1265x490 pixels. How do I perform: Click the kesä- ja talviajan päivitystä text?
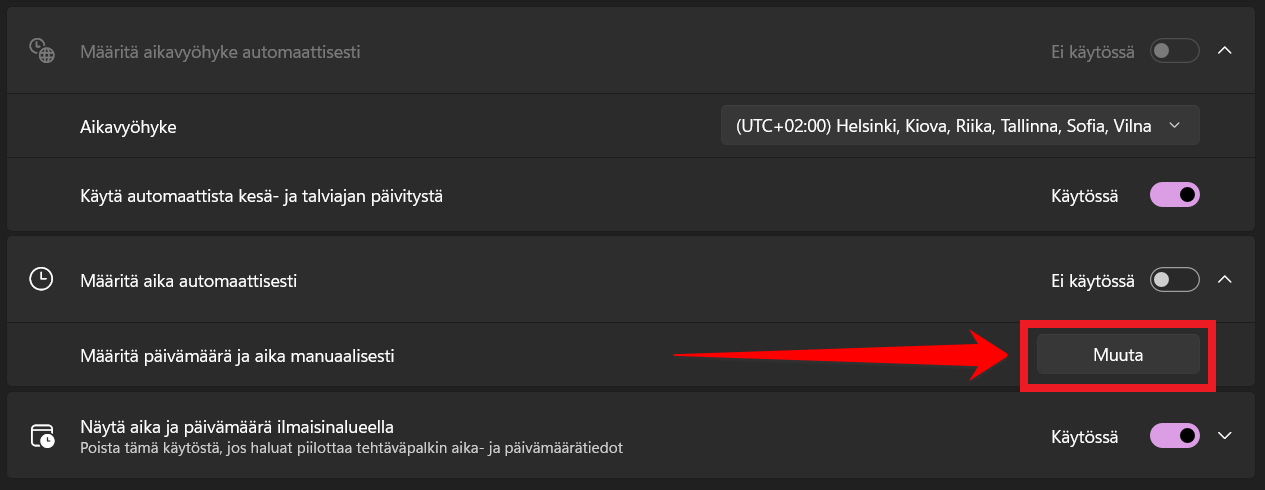(261, 196)
